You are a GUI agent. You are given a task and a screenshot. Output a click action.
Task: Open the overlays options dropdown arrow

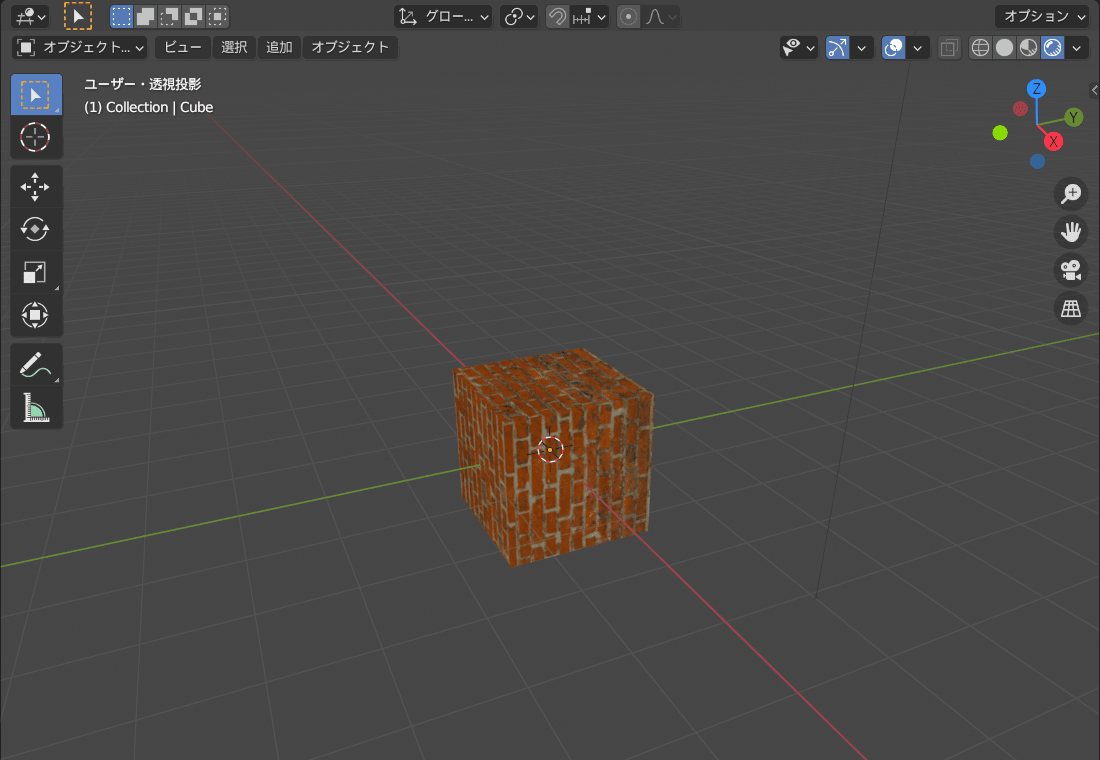pyautogui.click(x=918, y=48)
